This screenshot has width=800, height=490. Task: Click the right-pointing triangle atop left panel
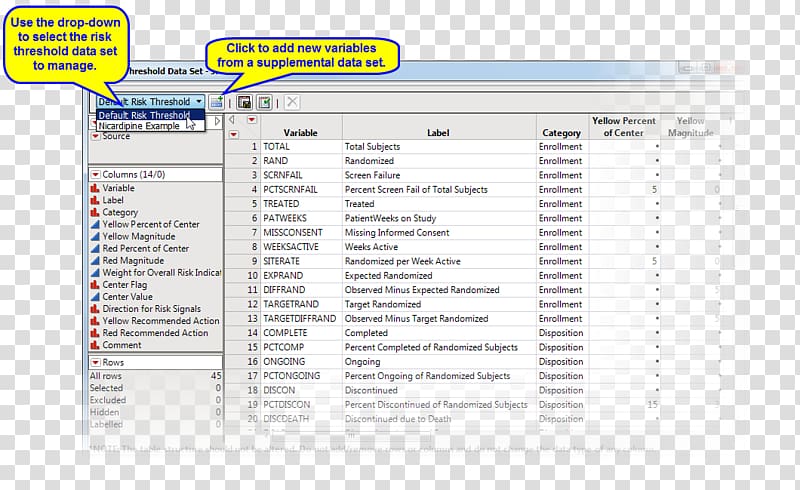click(217, 121)
